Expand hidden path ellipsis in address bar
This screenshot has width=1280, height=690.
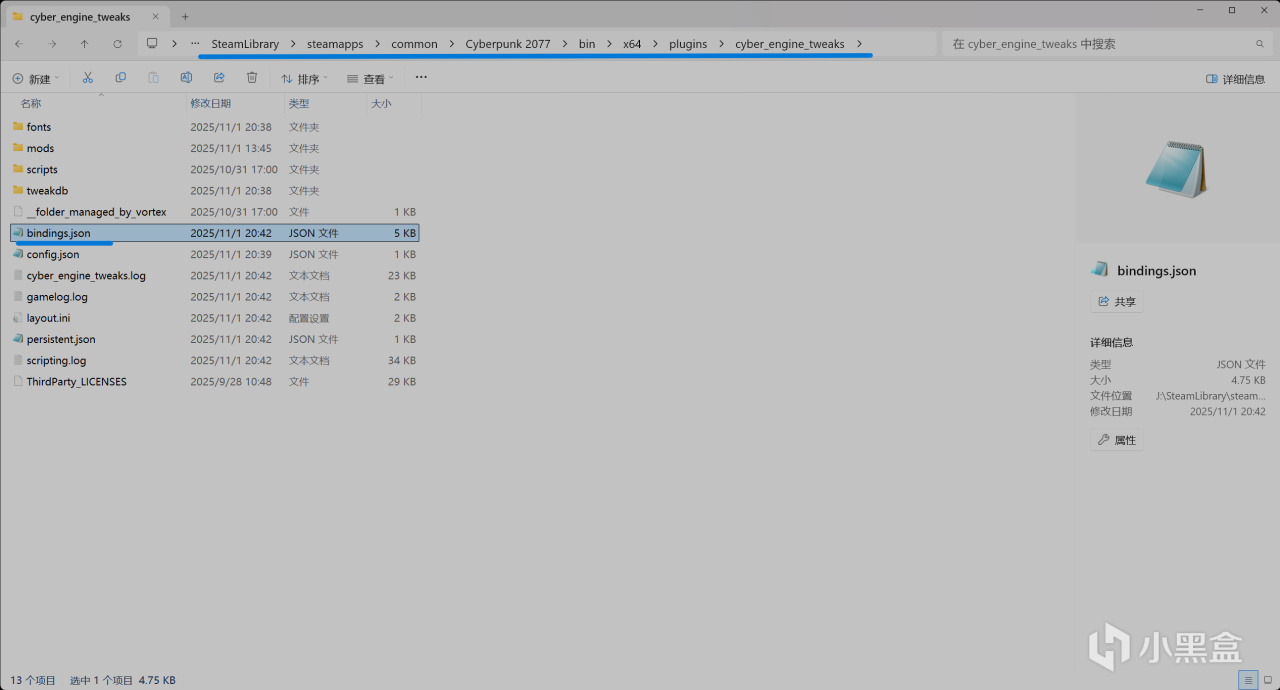tap(195, 44)
